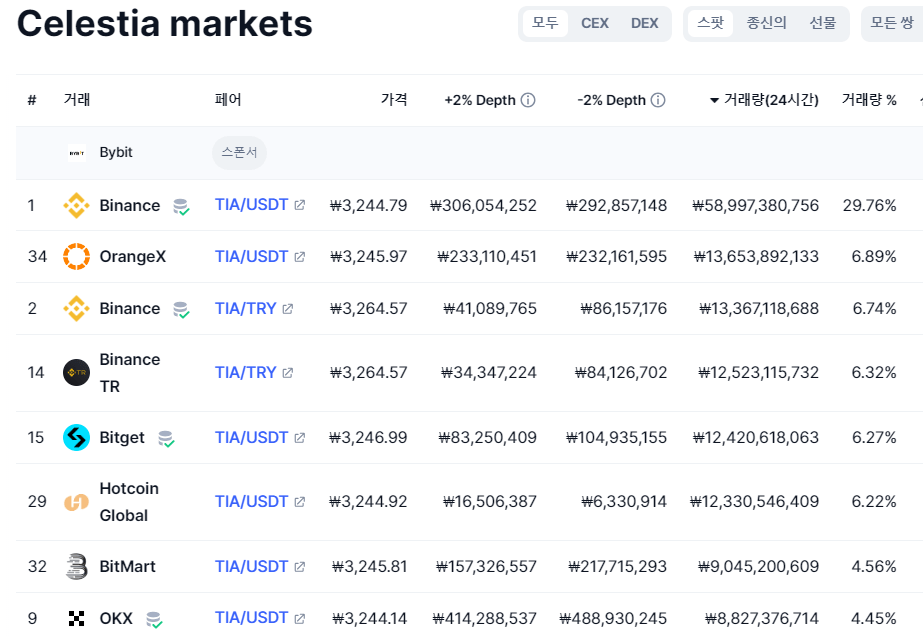923x636 pixels.
Task: Open the Bitget exchange name
Action: 122,438
